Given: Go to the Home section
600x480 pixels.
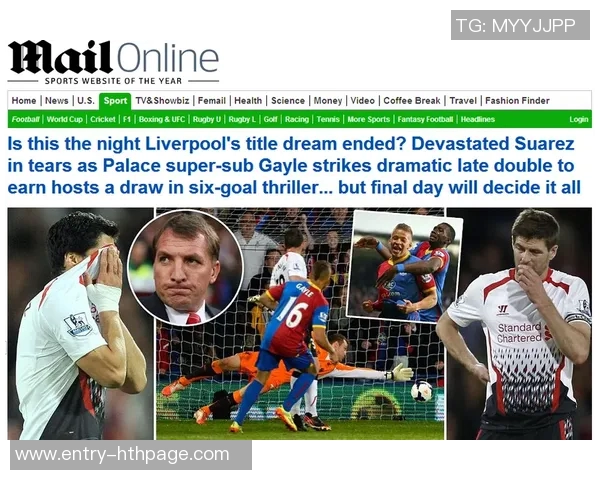Looking at the screenshot, I should click(x=24, y=101).
